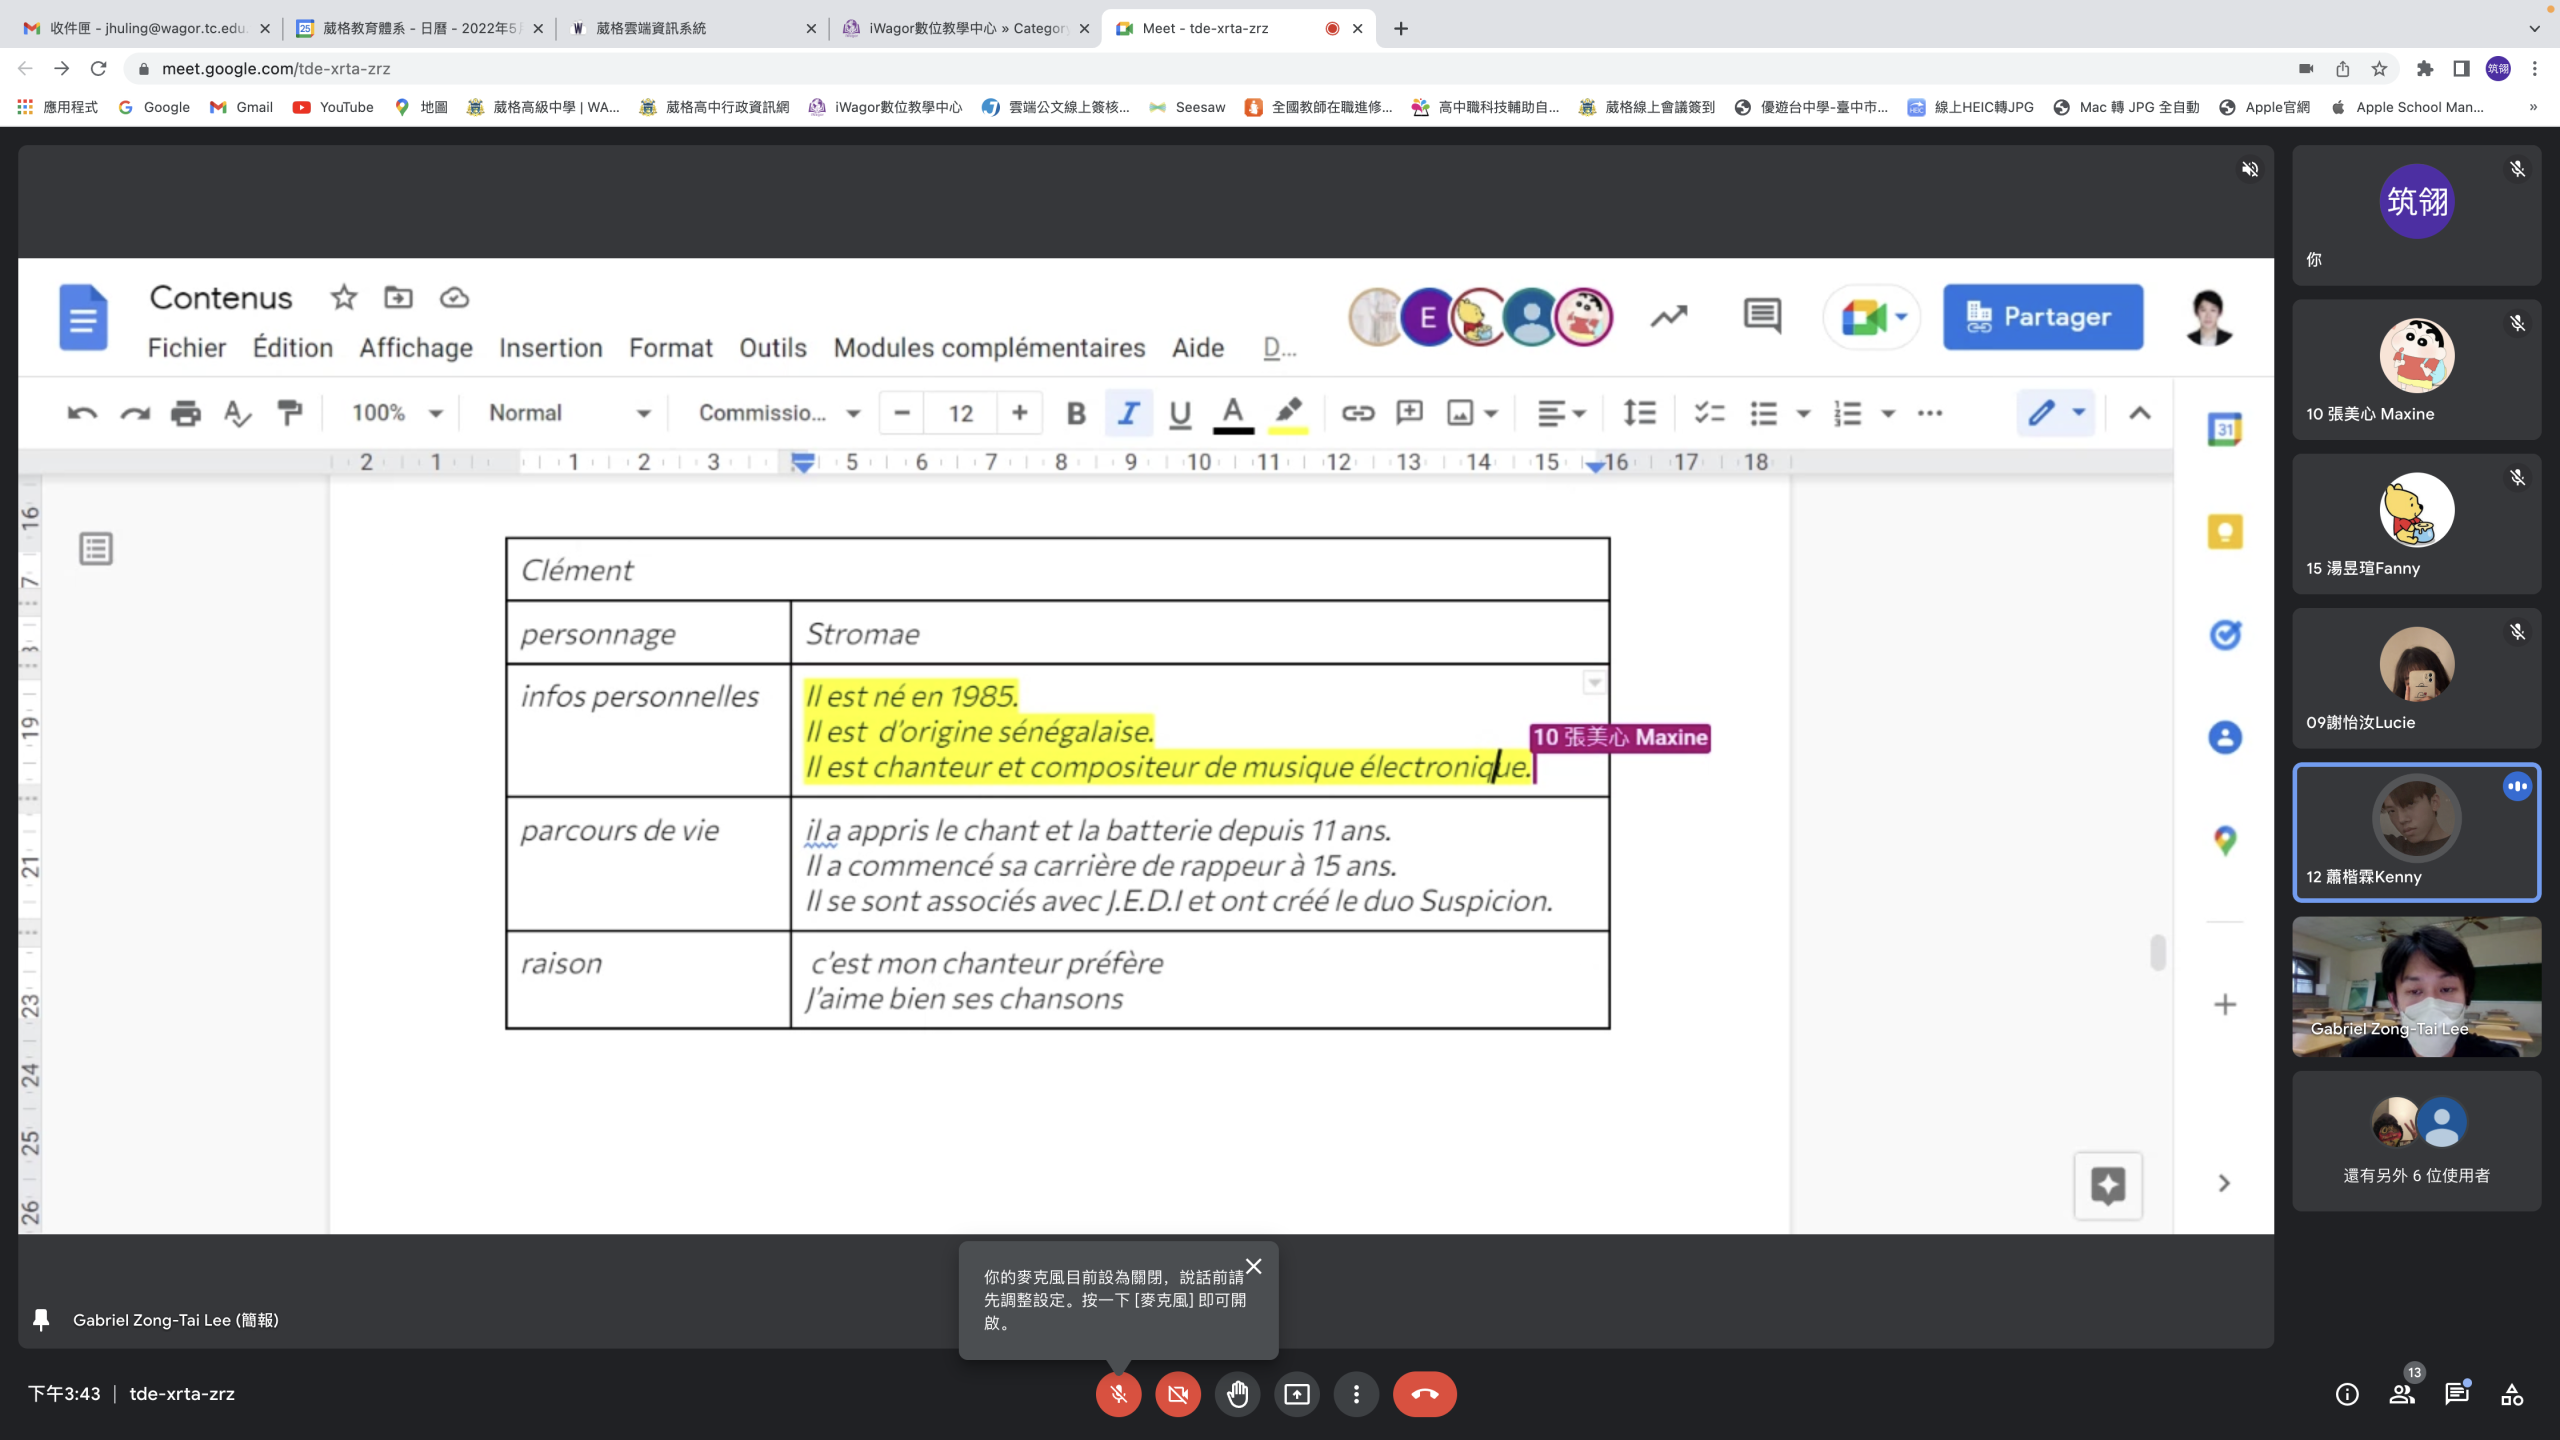Show the participants list icon
The height and width of the screenshot is (1440, 2560).
pos(2402,1394)
